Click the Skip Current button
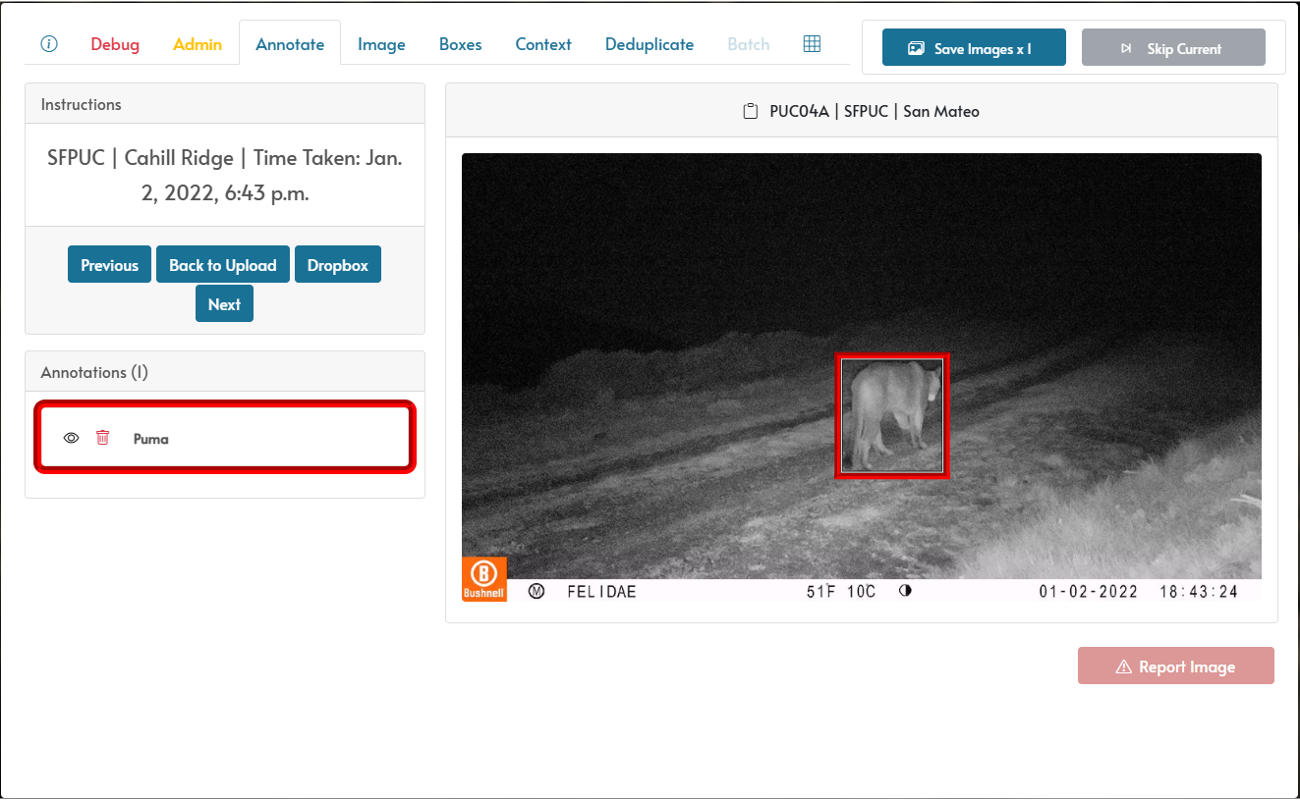This screenshot has height=800, width=1300. tap(1173, 48)
